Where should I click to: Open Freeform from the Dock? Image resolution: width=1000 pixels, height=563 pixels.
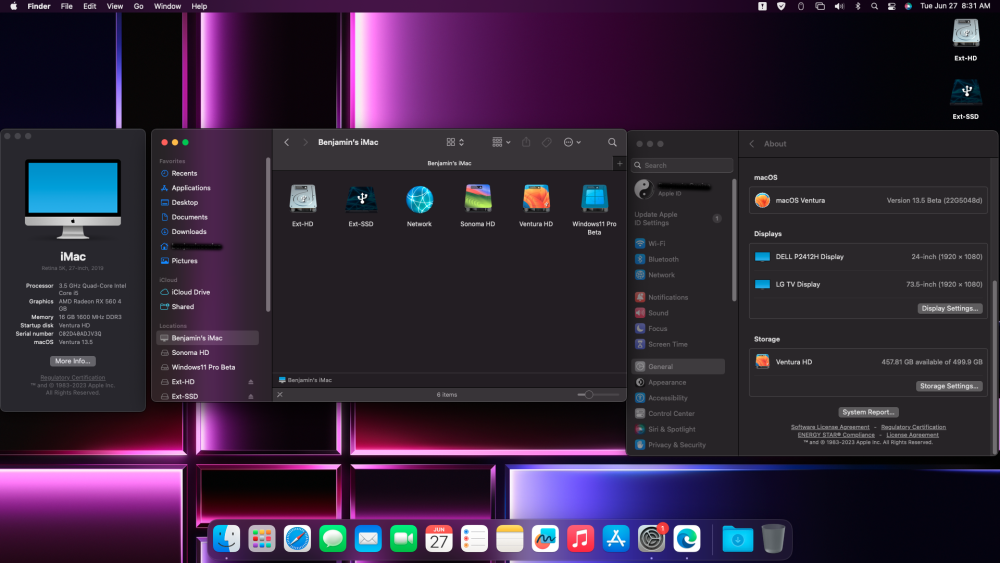click(545, 539)
